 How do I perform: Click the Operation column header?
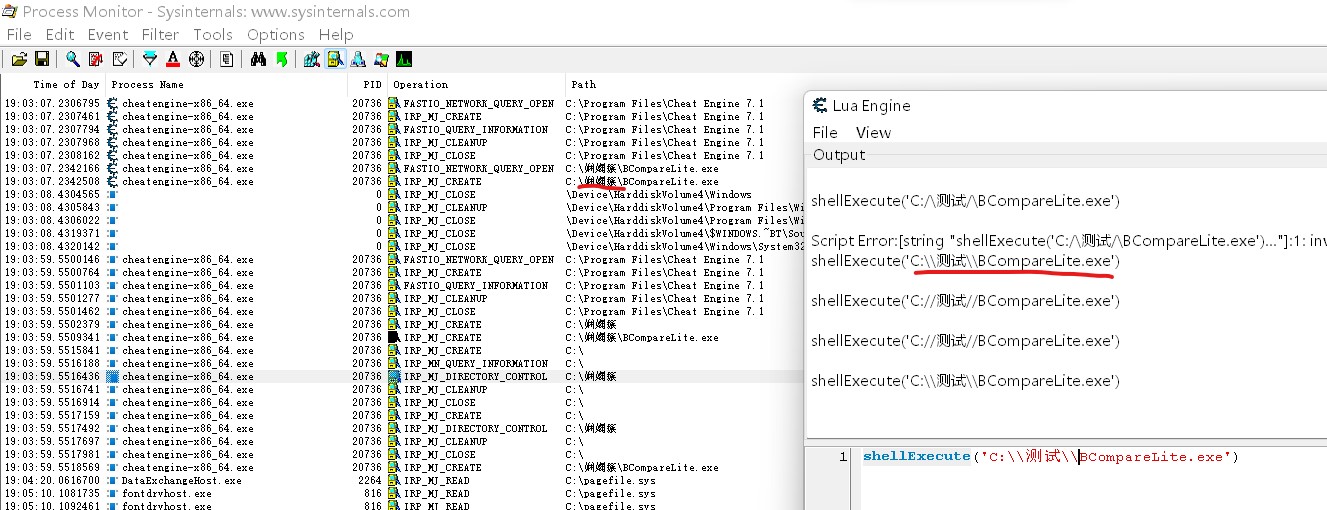coord(421,85)
